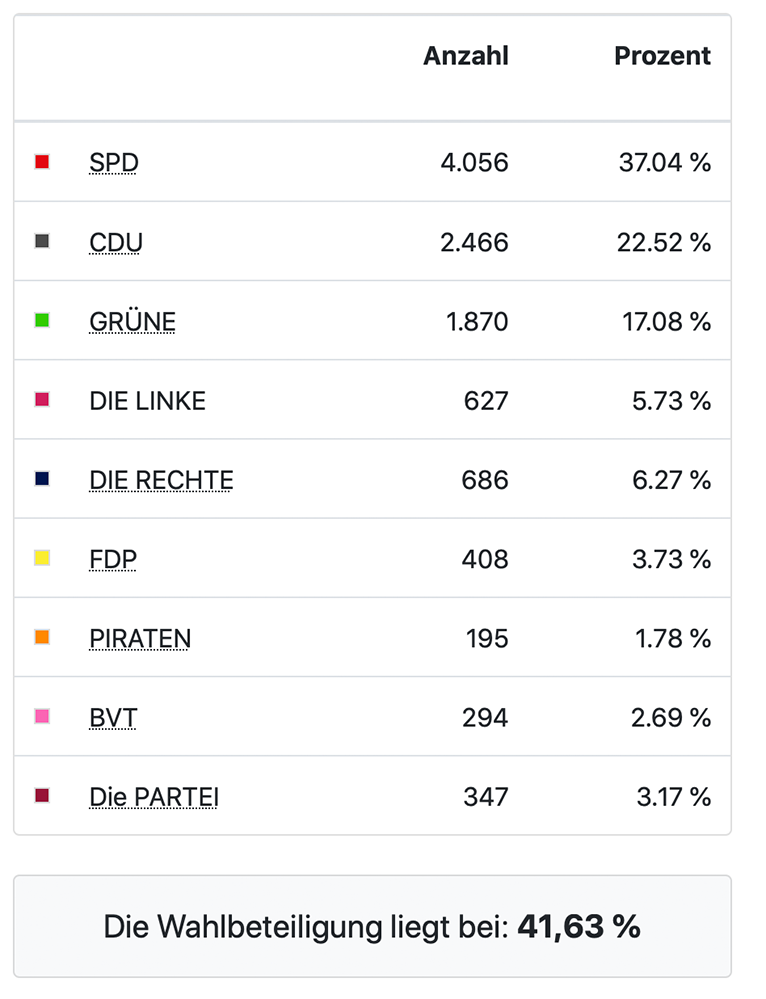Select the Die PARTEI label

[x=154, y=798]
